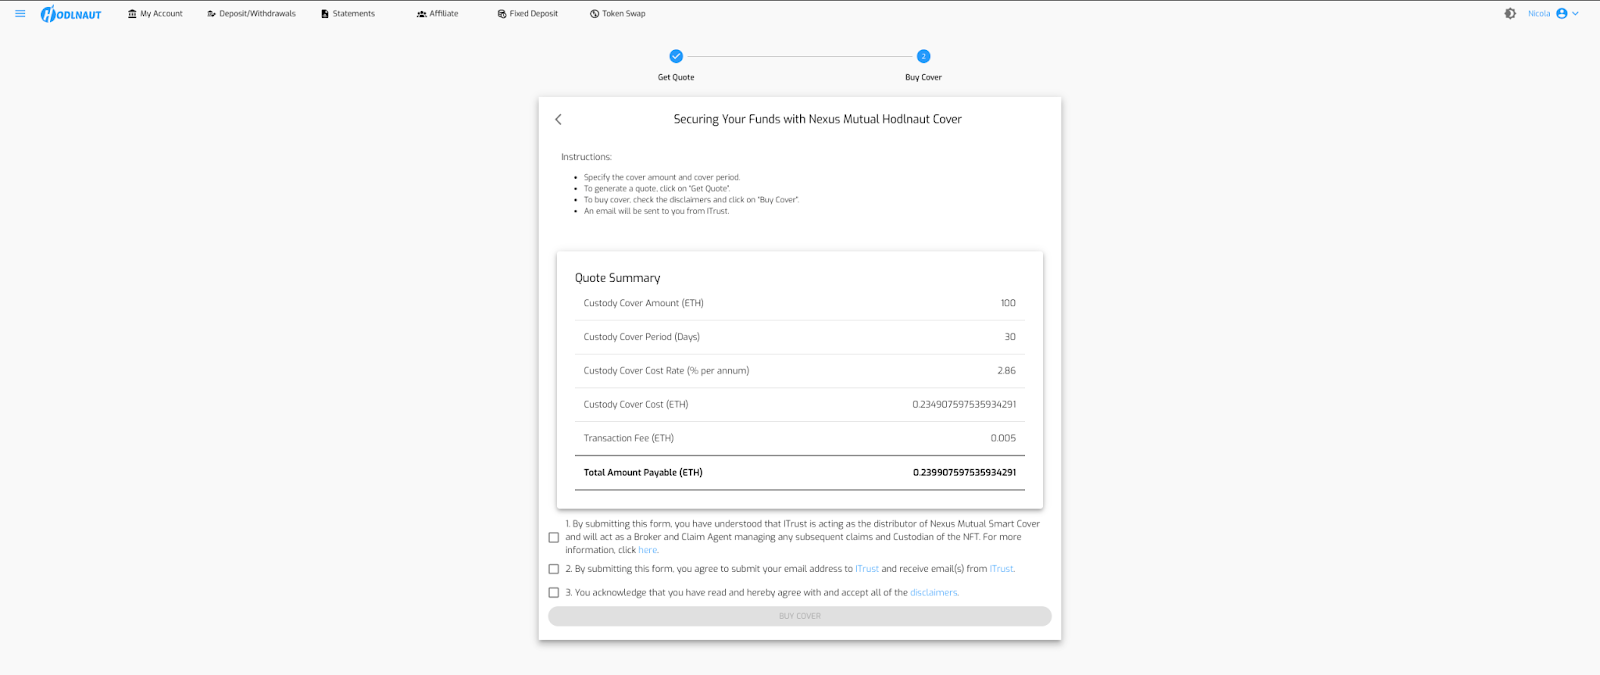Click the Custody Cover Cost Rate label
This screenshot has height=675, width=1600.
click(666, 371)
